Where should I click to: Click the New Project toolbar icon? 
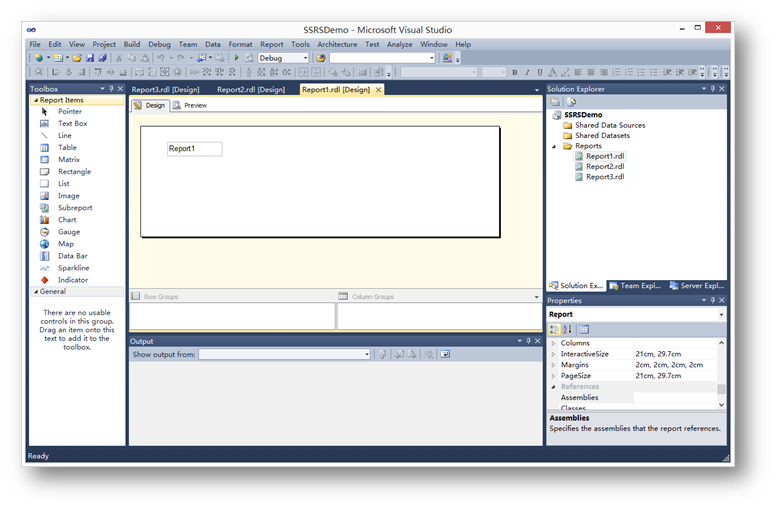(39, 58)
